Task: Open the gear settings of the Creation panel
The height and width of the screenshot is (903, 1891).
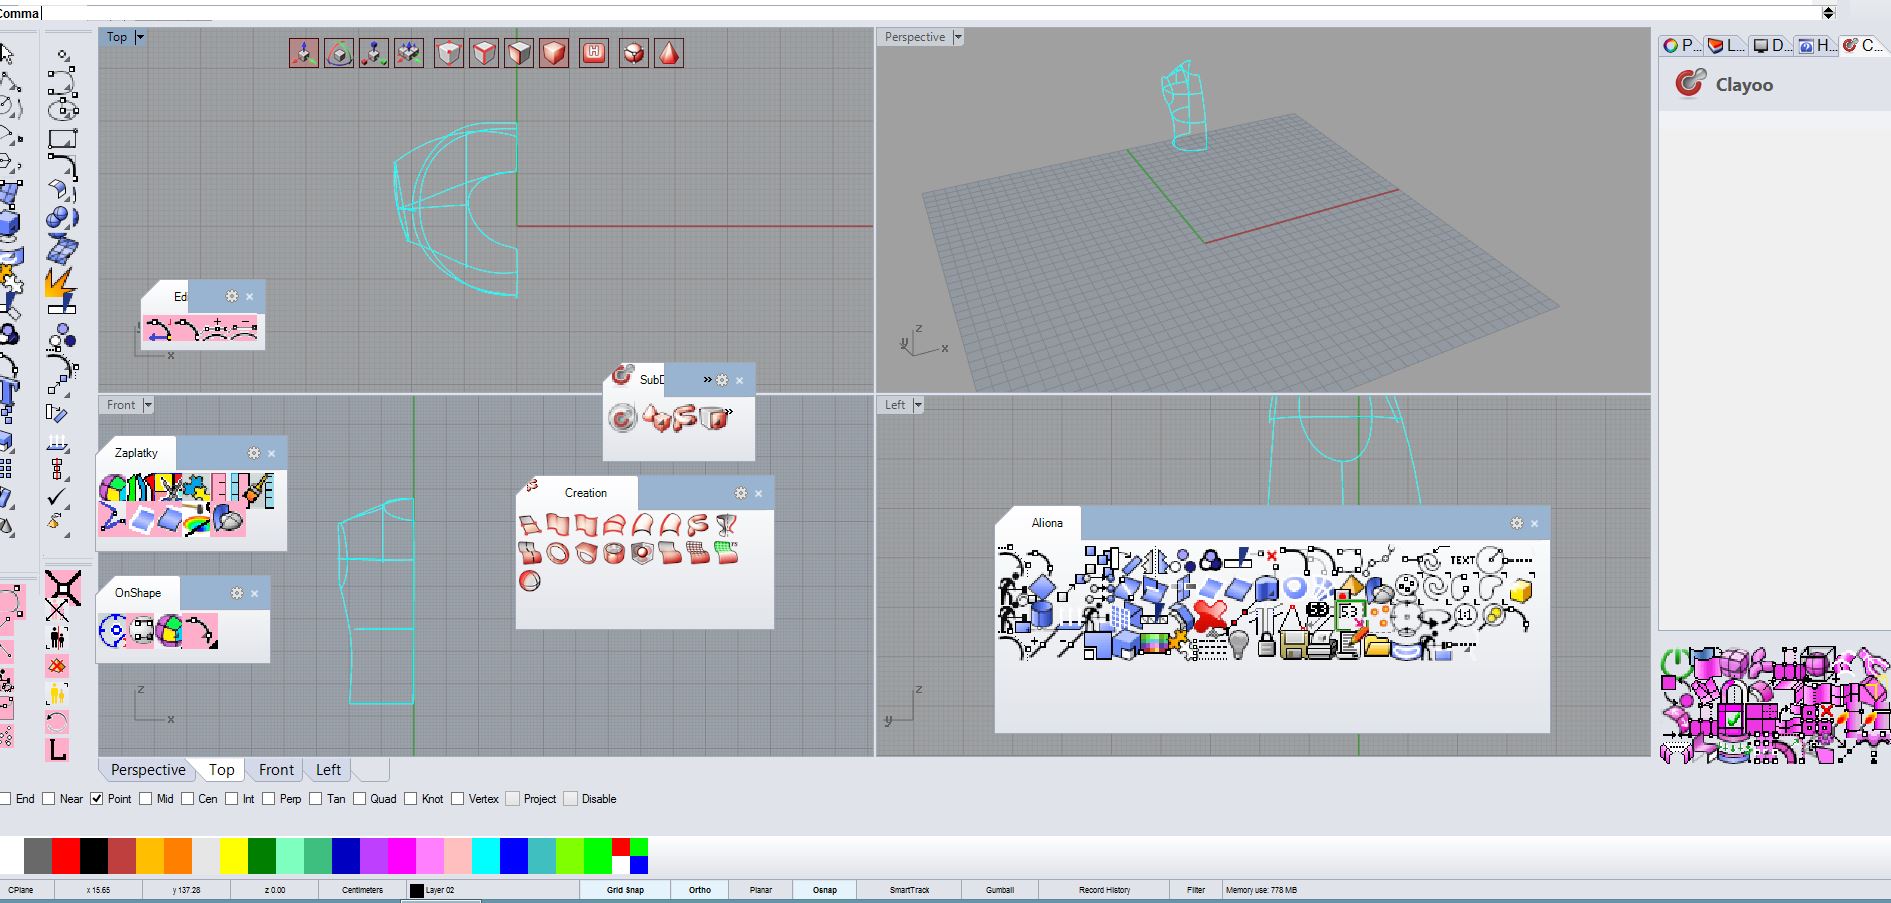Action: coord(740,493)
